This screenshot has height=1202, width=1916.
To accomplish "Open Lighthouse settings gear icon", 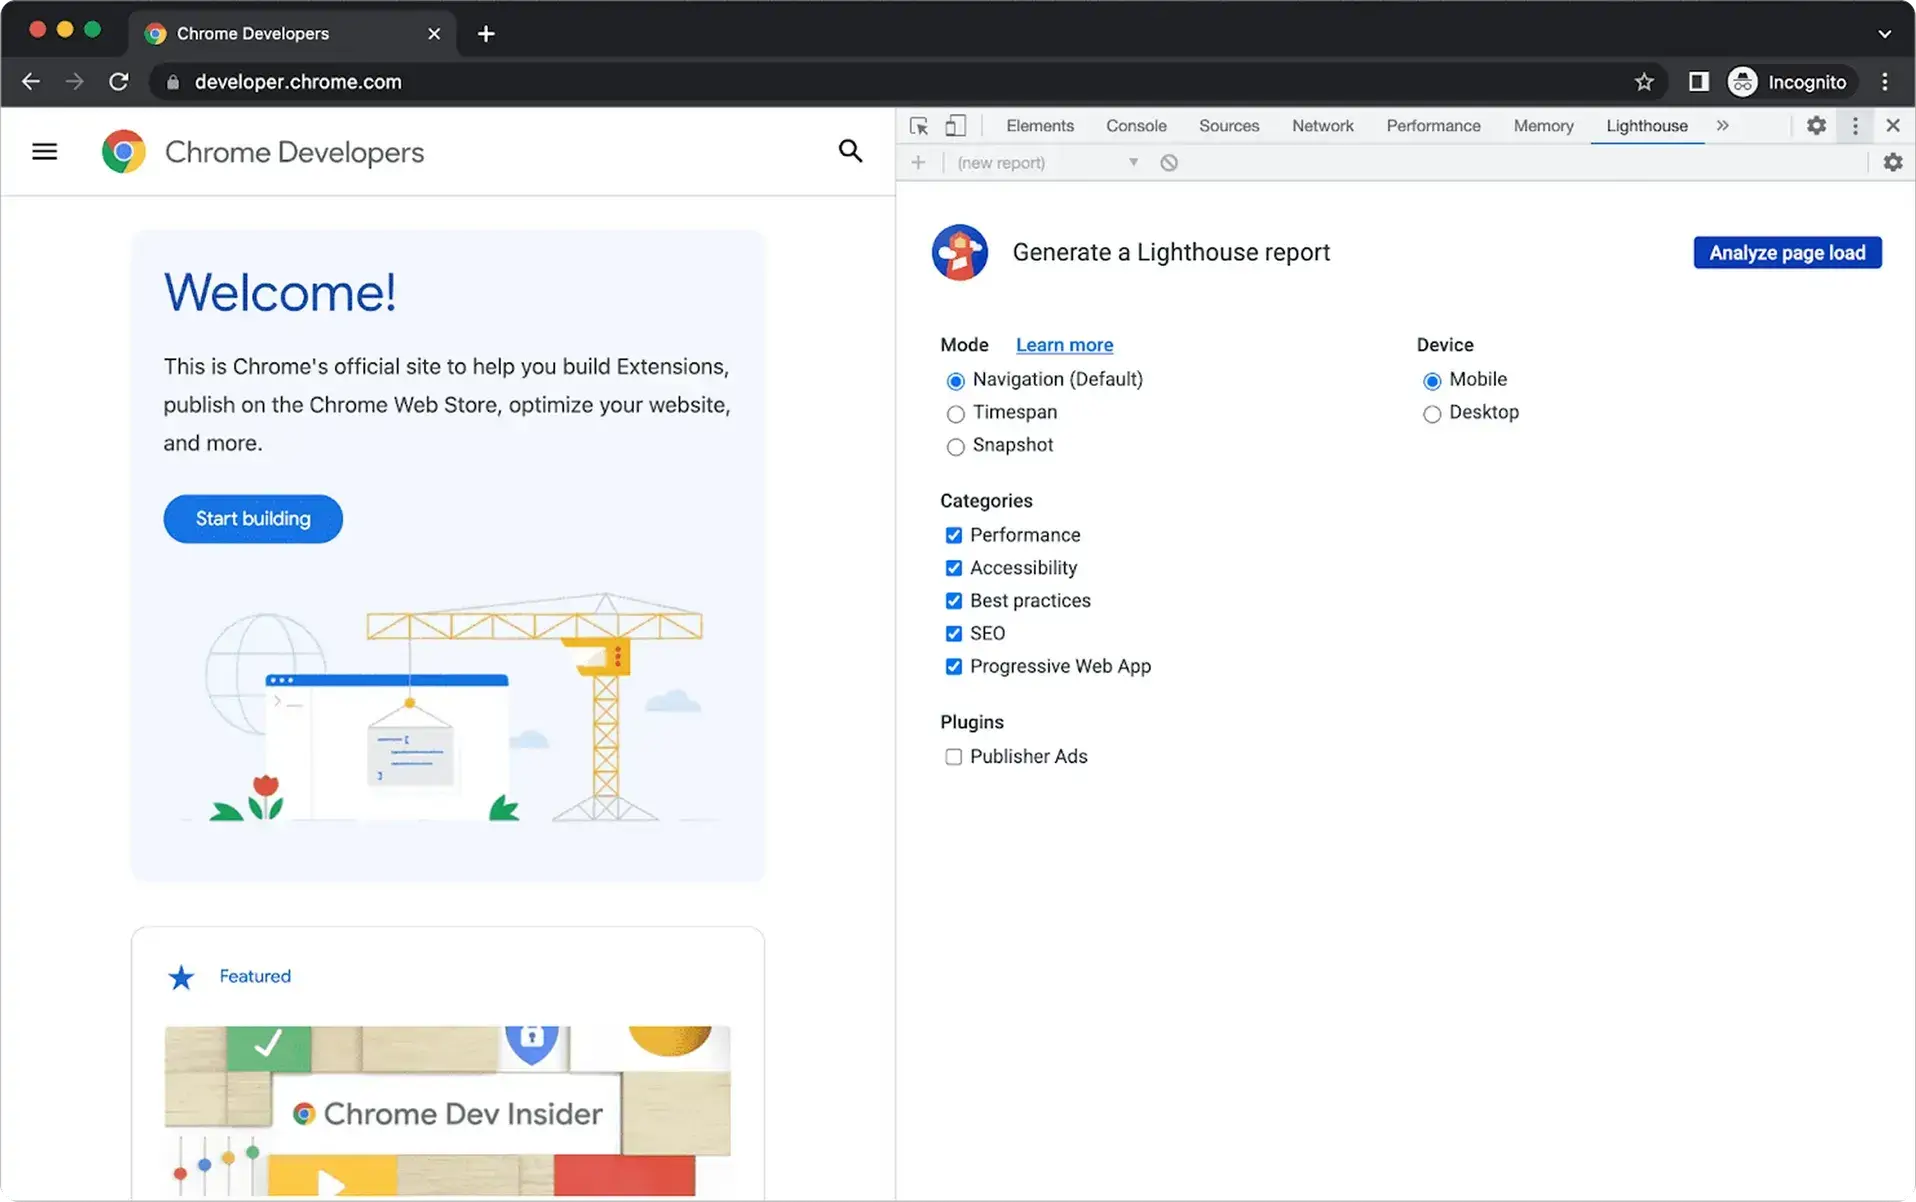I will (1892, 163).
